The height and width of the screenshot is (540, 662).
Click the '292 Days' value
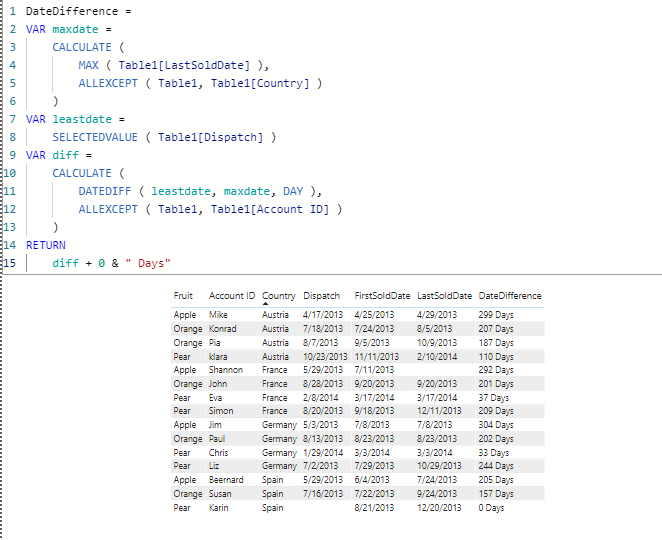(496, 370)
